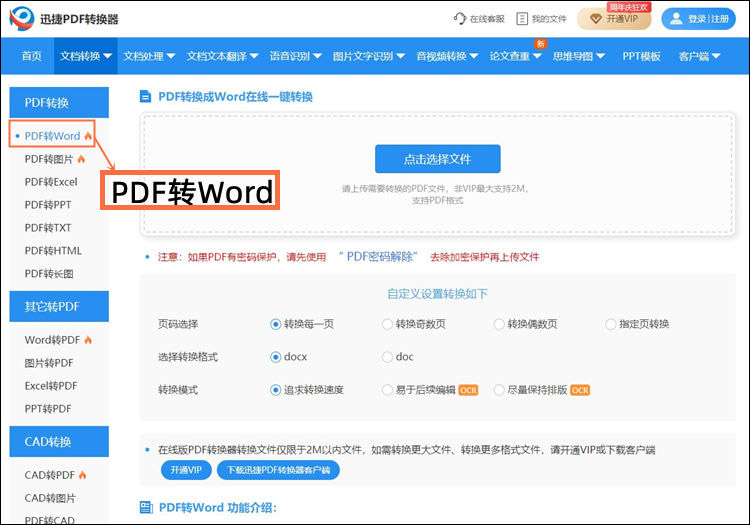Open PPT转PDF in the sidebar
The height and width of the screenshot is (525, 750).
tap(48, 409)
